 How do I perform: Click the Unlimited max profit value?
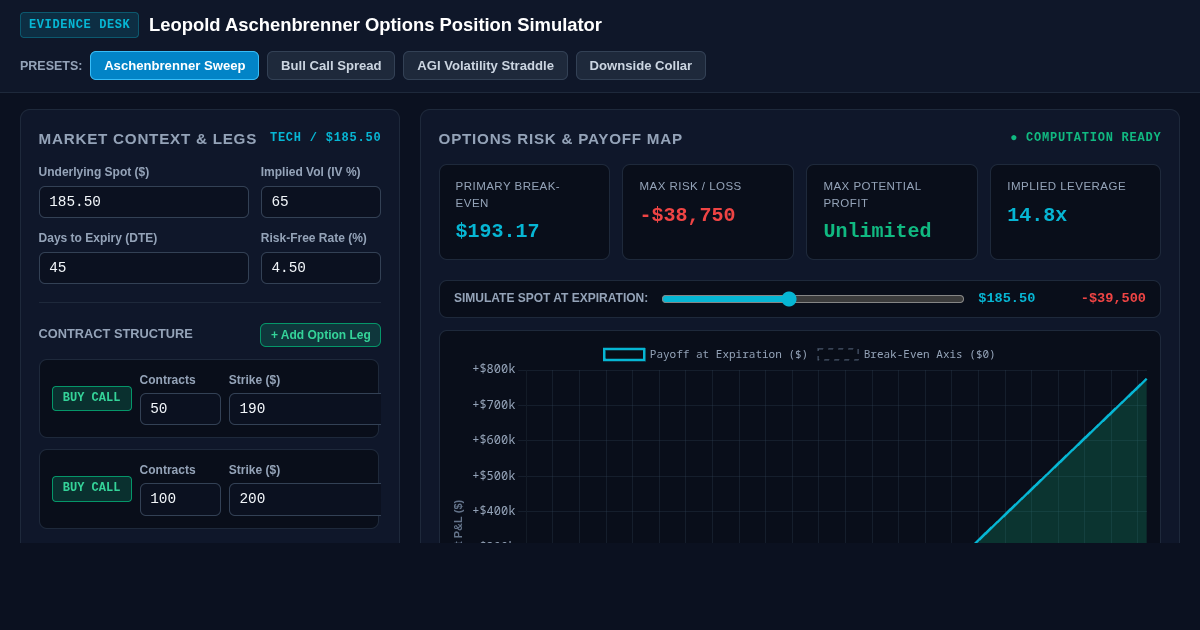coord(877,231)
